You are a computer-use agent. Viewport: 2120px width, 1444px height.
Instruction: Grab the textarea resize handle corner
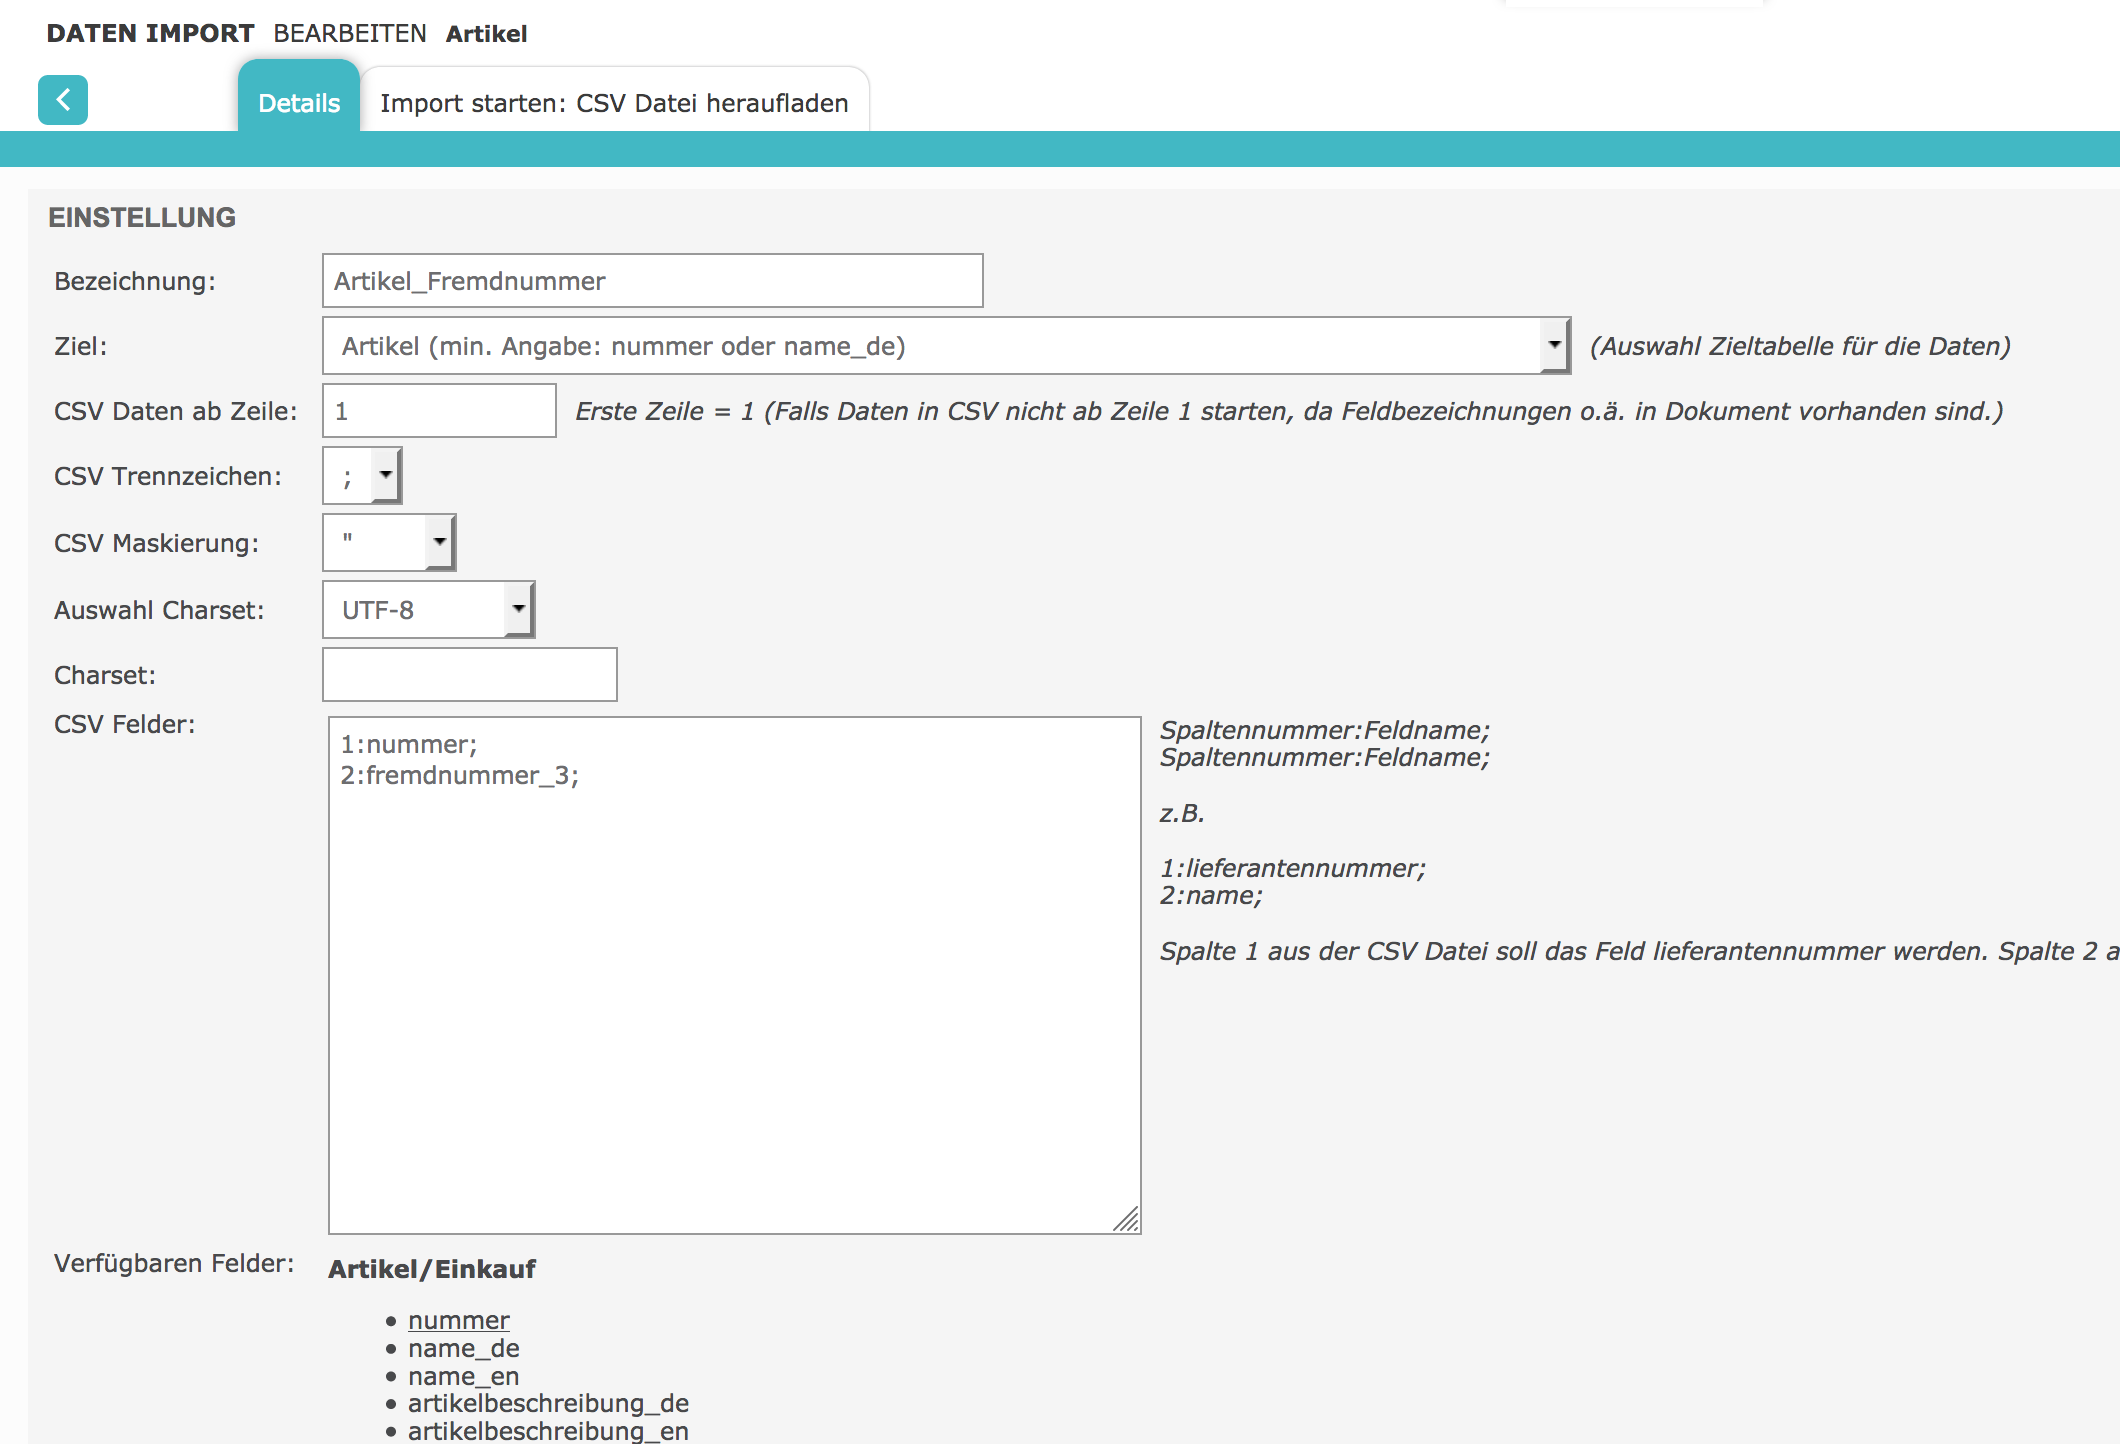pyautogui.click(x=1127, y=1220)
